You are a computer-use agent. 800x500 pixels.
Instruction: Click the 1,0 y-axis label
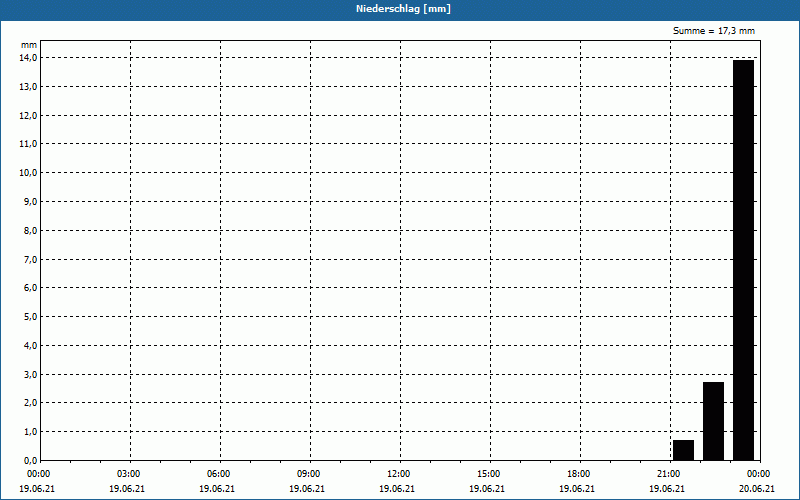(29, 432)
